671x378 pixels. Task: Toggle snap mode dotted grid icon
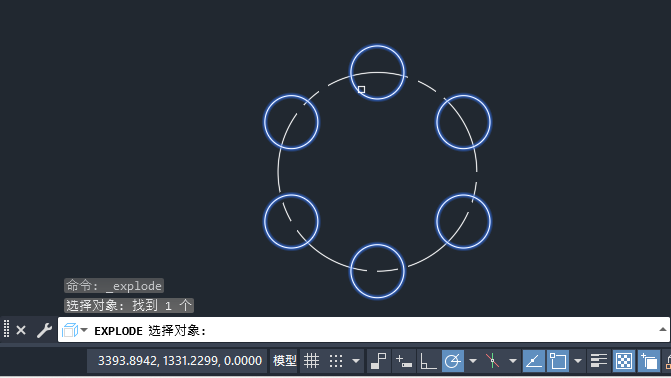click(x=336, y=361)
